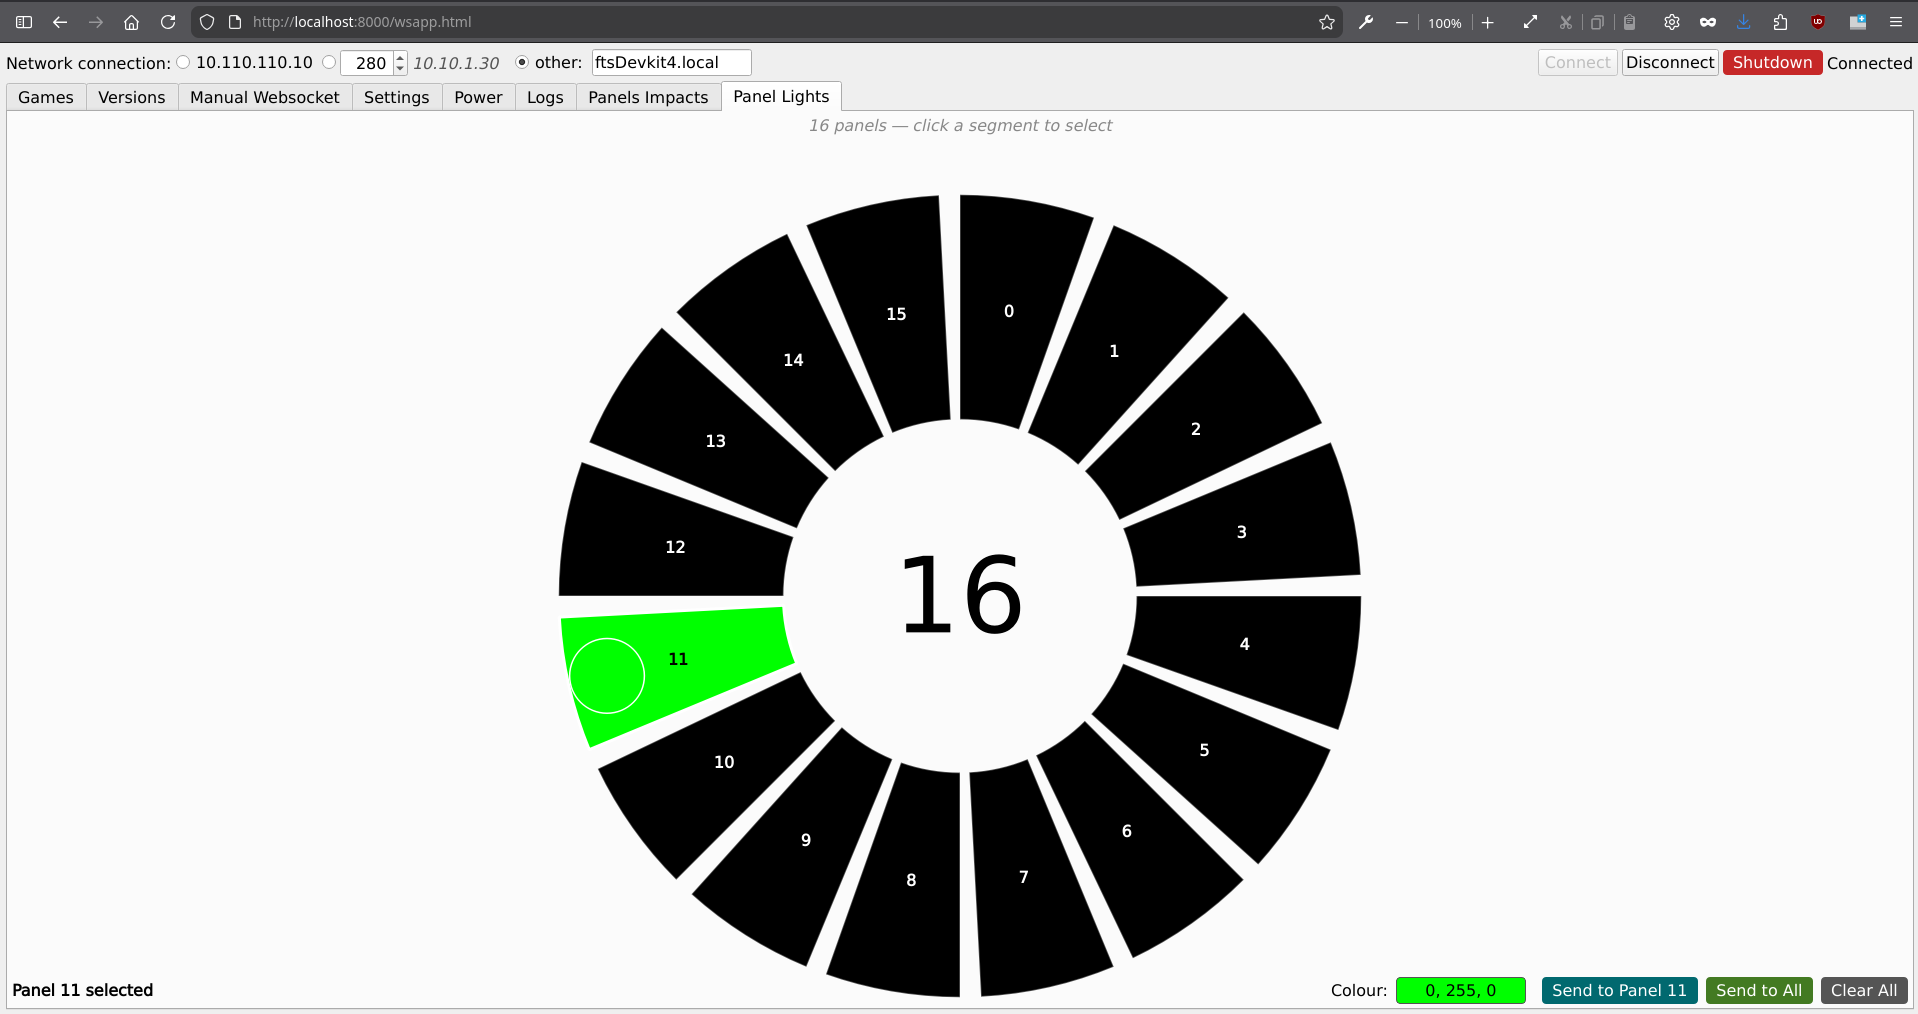The height and width of the screenshot is (1014, 1918).
Task: Open the browser hamburger menu
Action: tap(1895, 22)
